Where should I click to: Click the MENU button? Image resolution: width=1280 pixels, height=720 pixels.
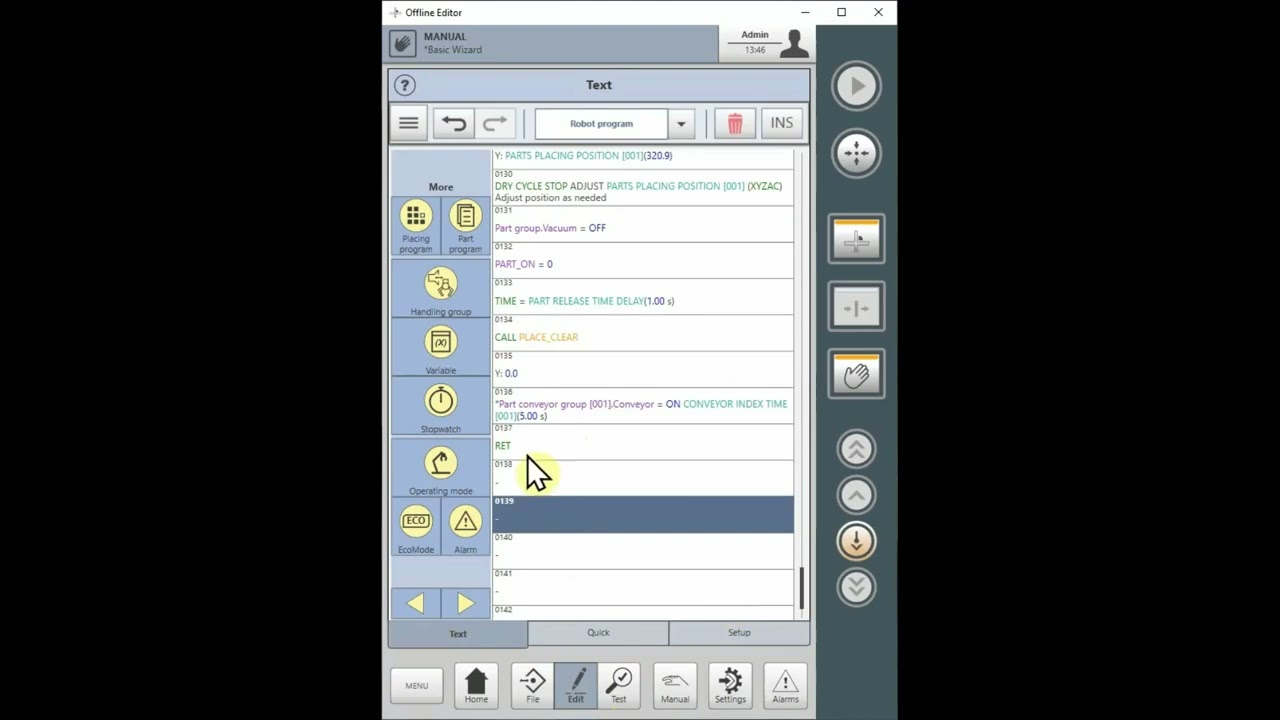[x=416, y=685]
